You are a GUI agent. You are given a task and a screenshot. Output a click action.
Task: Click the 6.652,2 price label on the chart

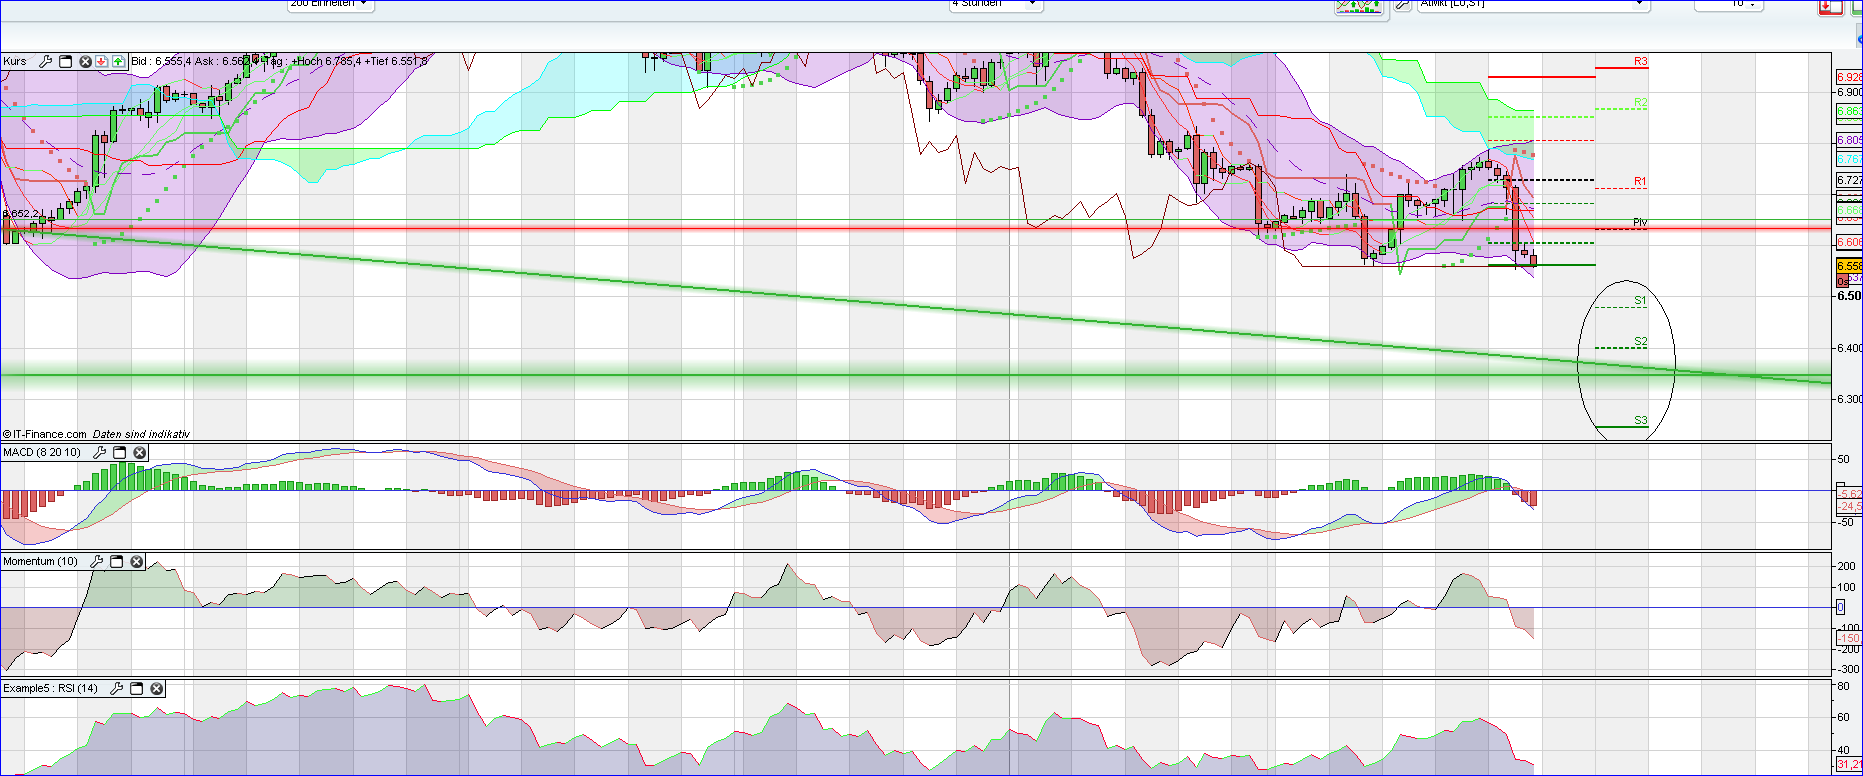20,214
